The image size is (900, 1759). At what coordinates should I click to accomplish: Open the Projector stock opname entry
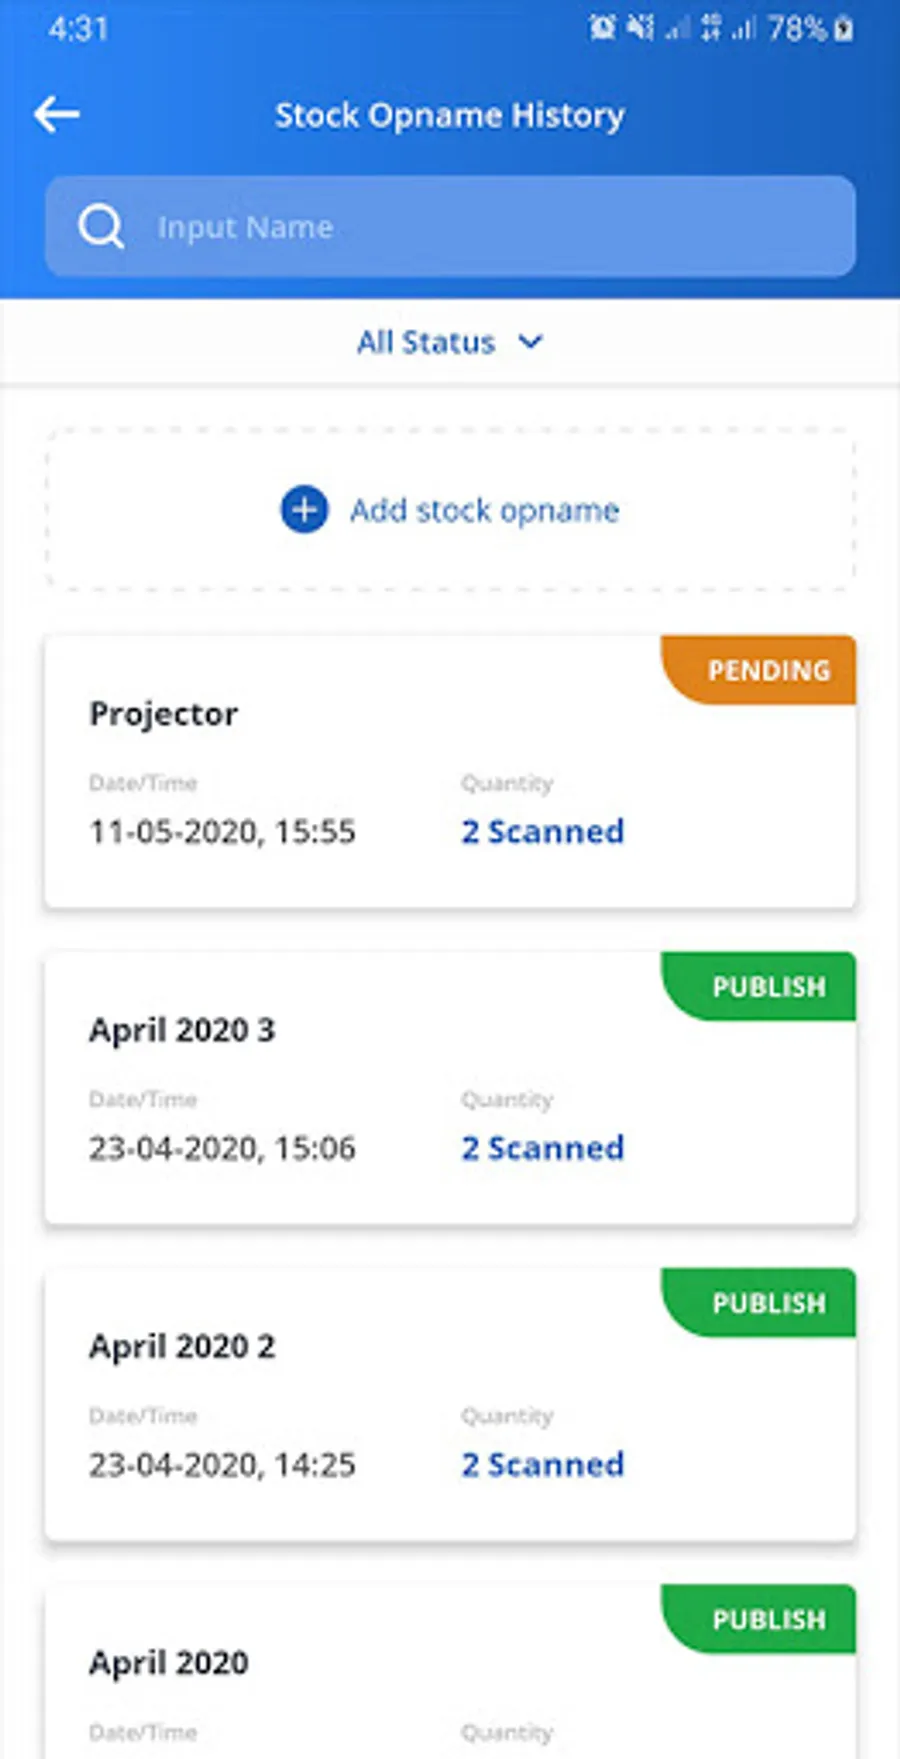[x=164, y=714]
